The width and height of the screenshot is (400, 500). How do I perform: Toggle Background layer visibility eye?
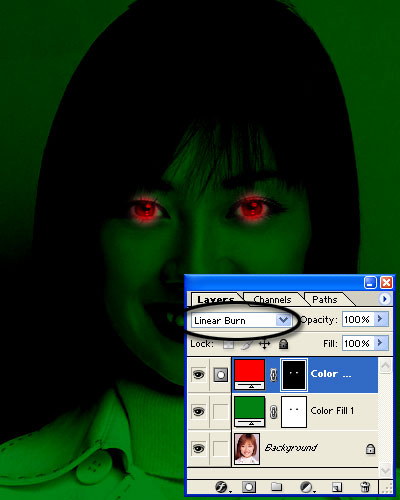click(198, 449)
